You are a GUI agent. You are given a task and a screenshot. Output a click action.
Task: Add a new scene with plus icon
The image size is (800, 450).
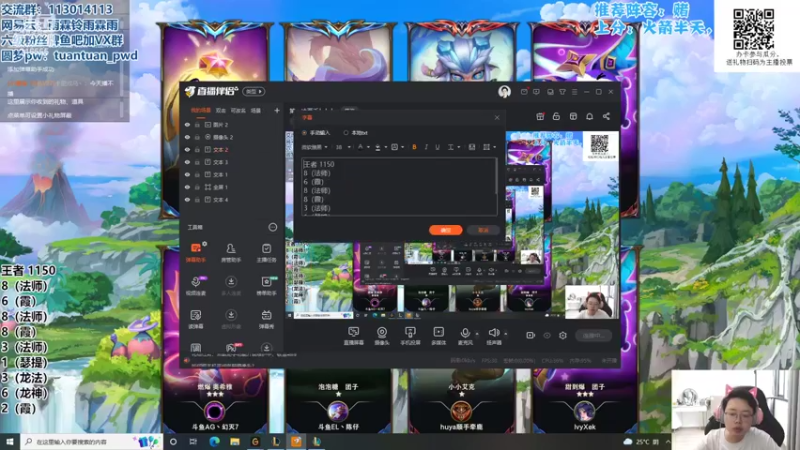point(277,110)
